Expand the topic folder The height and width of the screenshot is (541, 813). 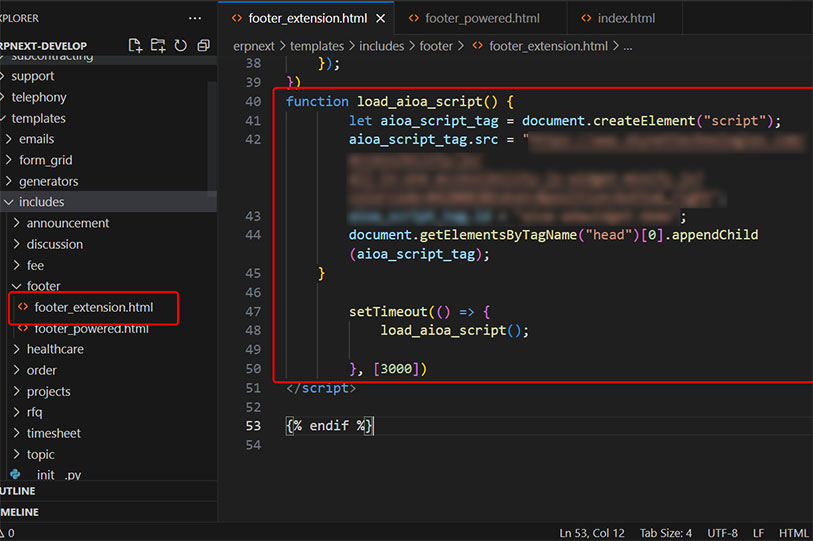tap(40, 454)
